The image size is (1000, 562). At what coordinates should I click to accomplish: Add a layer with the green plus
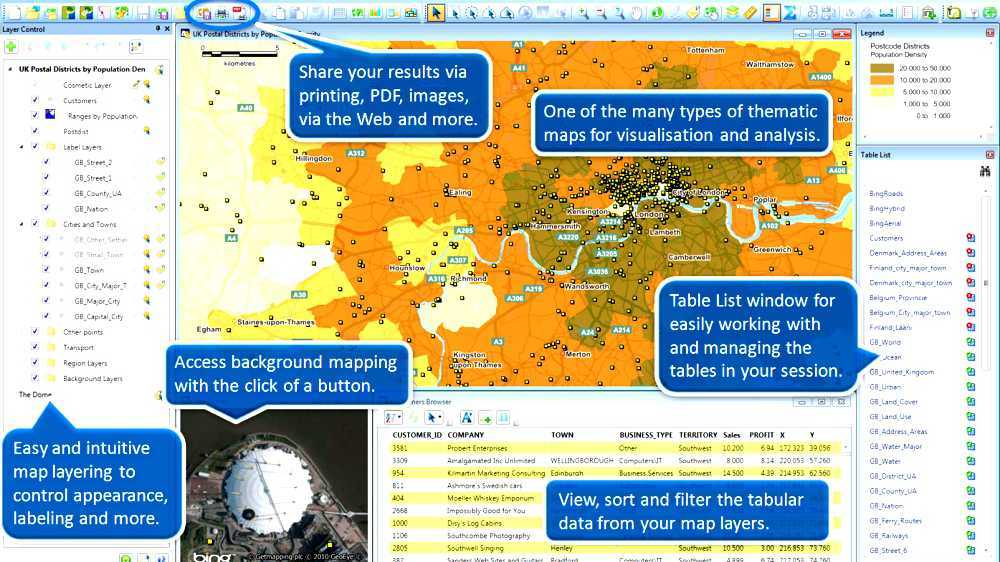[11, 47]
